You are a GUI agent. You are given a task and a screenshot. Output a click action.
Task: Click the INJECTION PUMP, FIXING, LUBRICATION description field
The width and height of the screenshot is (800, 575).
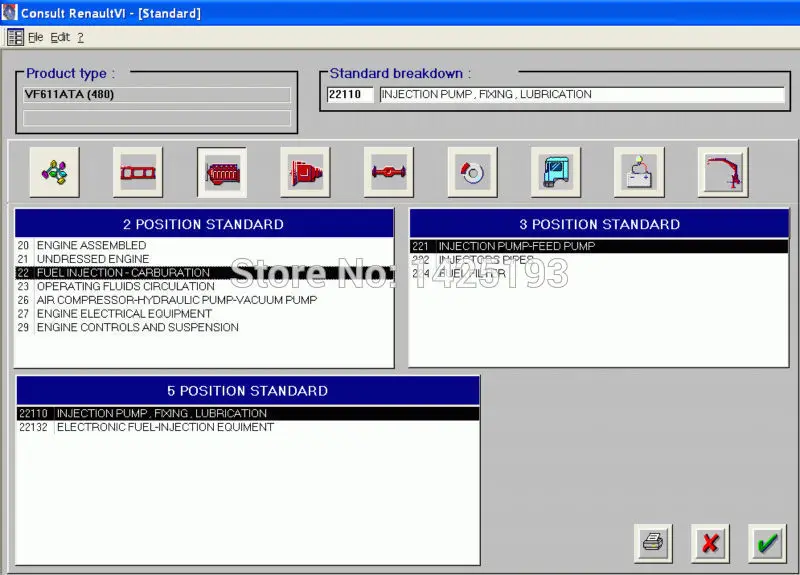click(x=582, y=94)
